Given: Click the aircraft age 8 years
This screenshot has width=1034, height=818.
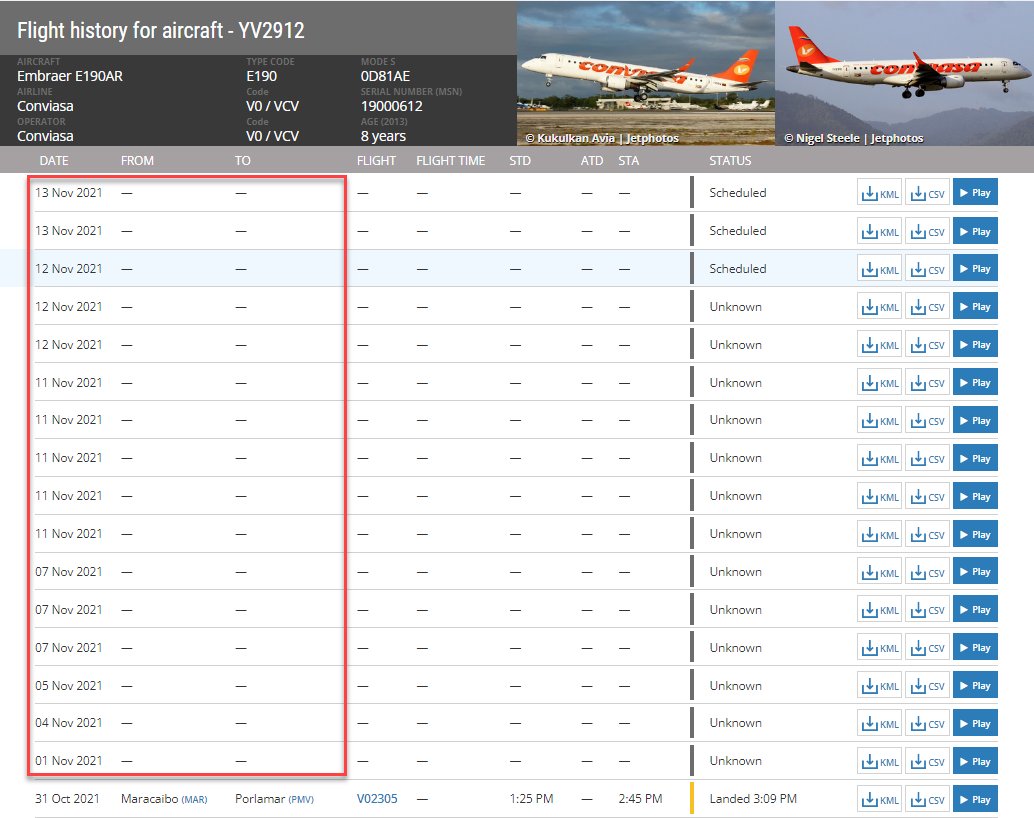Looking at the screenshot, I should [x=383, y=136].
